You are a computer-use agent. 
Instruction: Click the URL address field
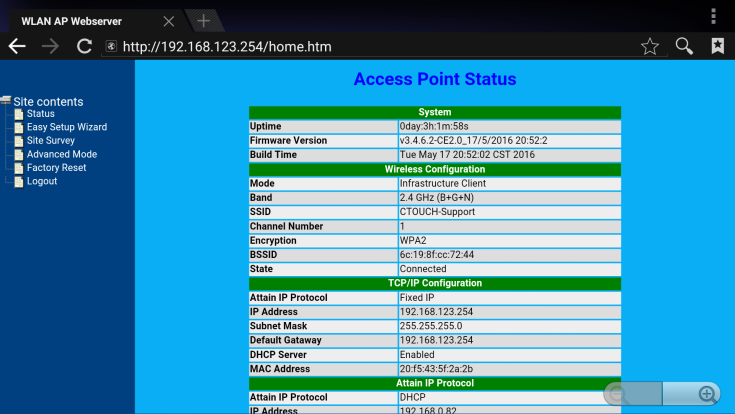click(x=370, y=46)
